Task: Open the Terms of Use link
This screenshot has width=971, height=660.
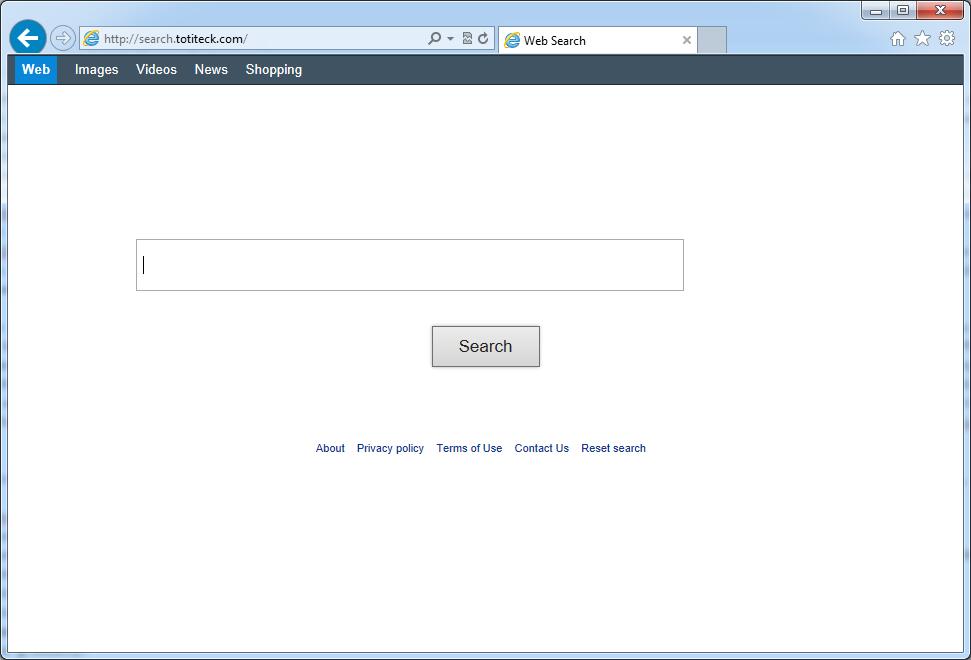Action: point(469,448)
